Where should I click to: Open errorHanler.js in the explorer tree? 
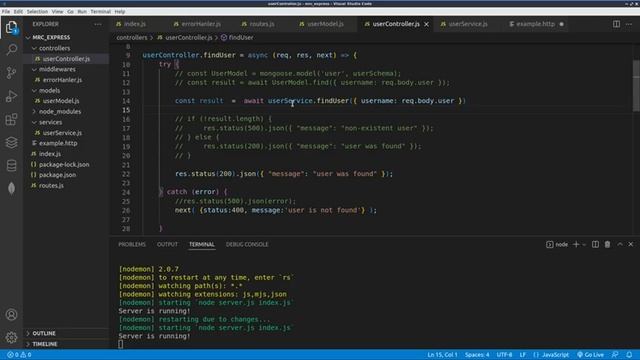point(62,80)
